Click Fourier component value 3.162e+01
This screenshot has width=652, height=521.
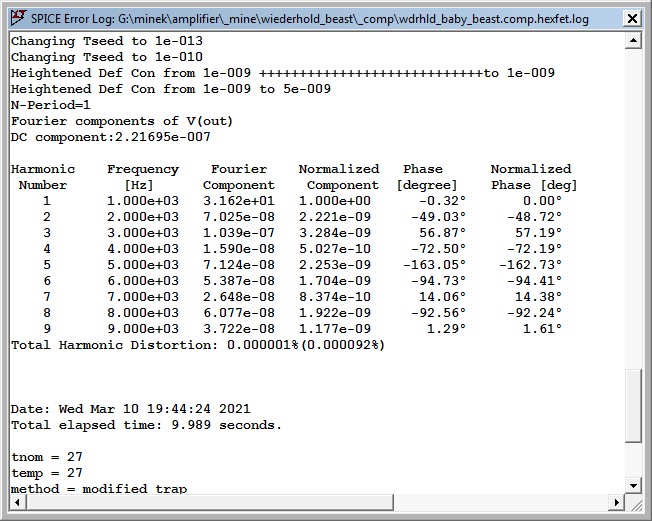[x=239, y=201]
